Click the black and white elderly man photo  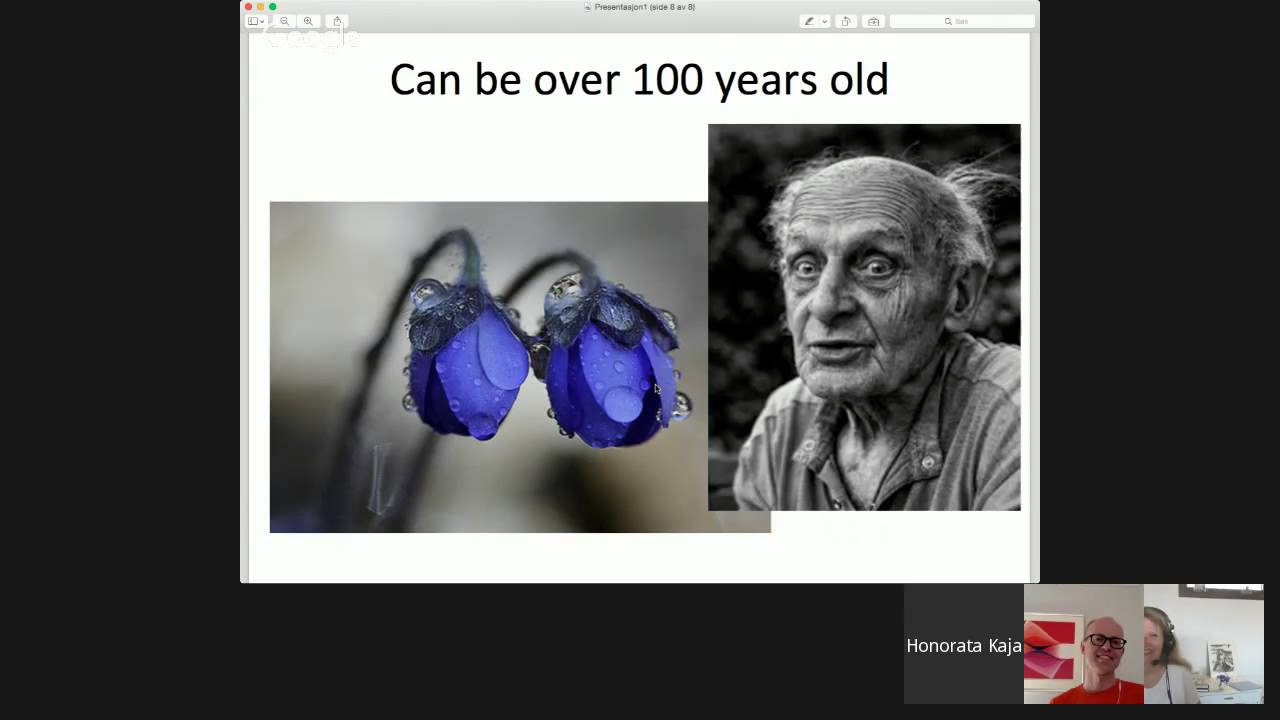click(x=864, y=317)
